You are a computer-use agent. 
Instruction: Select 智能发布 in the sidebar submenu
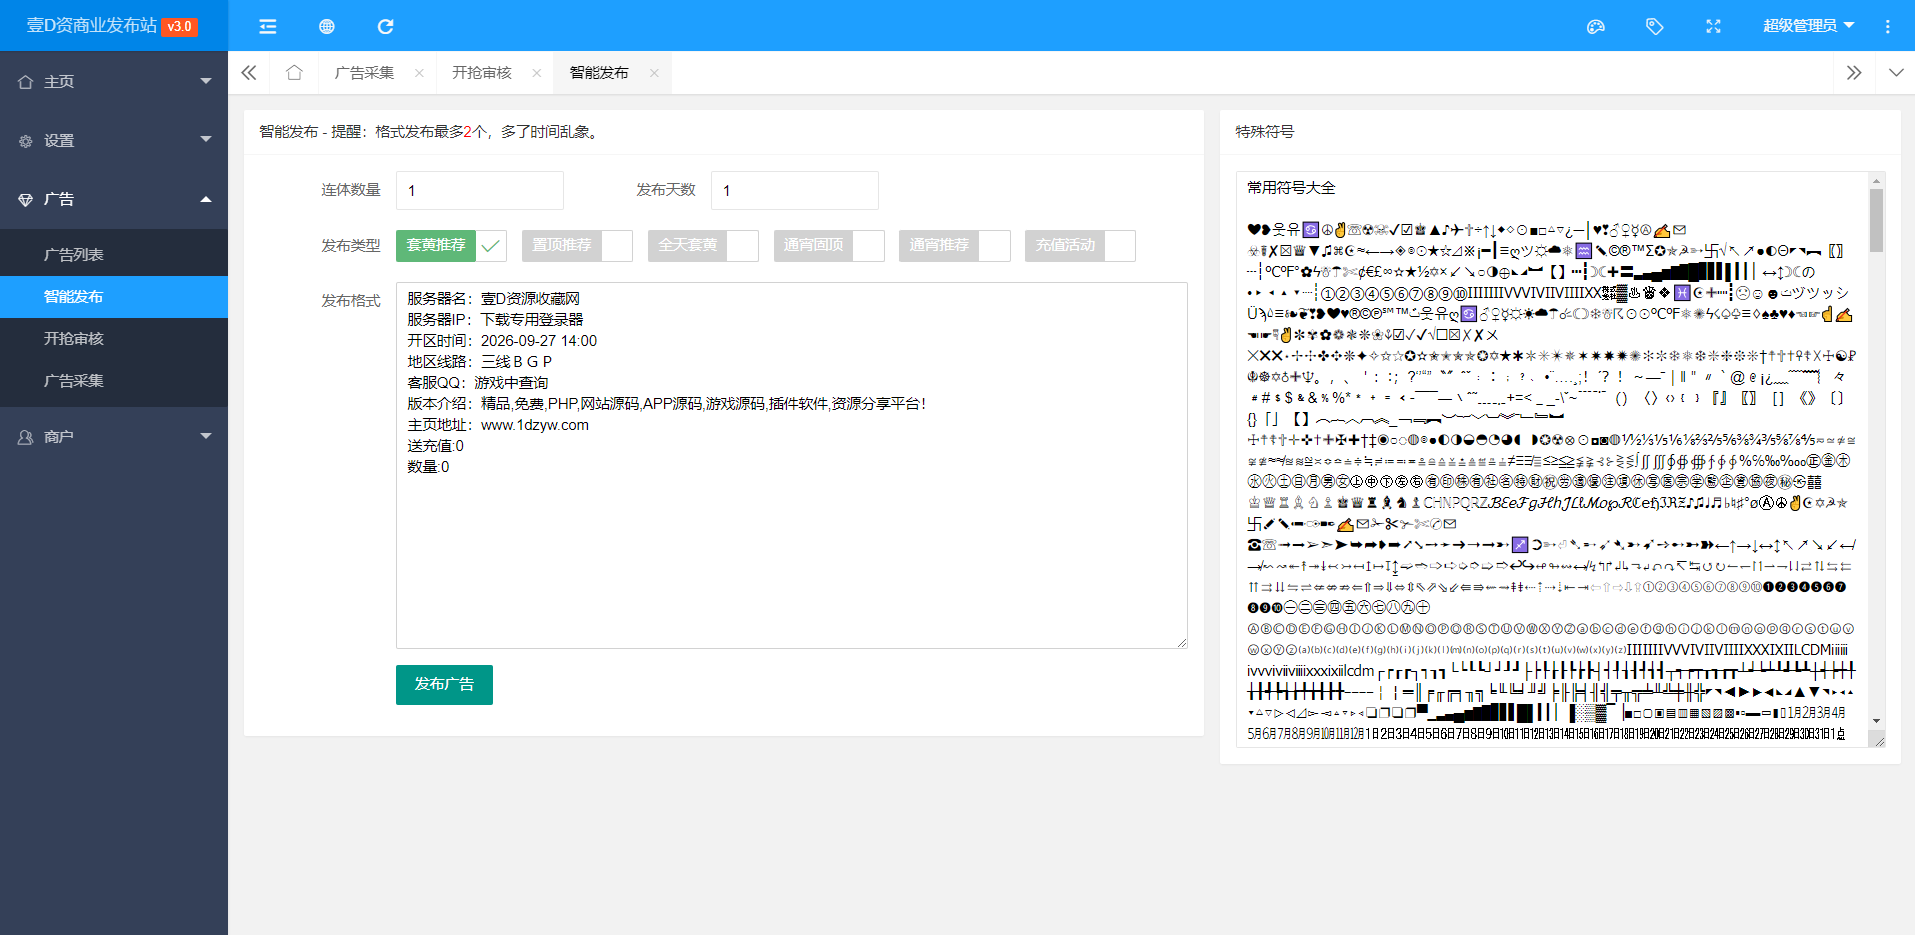coord(114,296)
